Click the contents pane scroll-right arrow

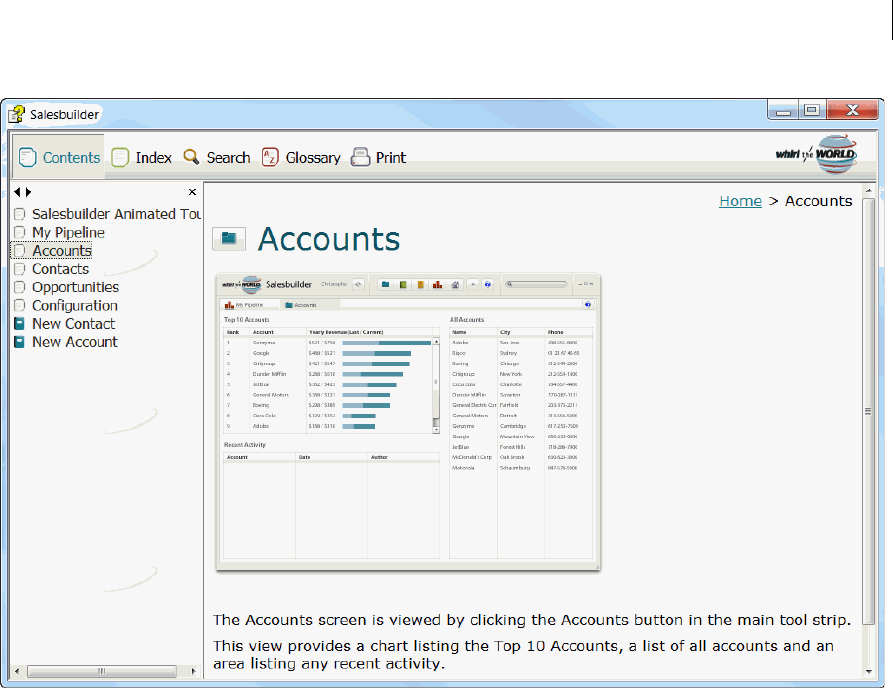194,671
